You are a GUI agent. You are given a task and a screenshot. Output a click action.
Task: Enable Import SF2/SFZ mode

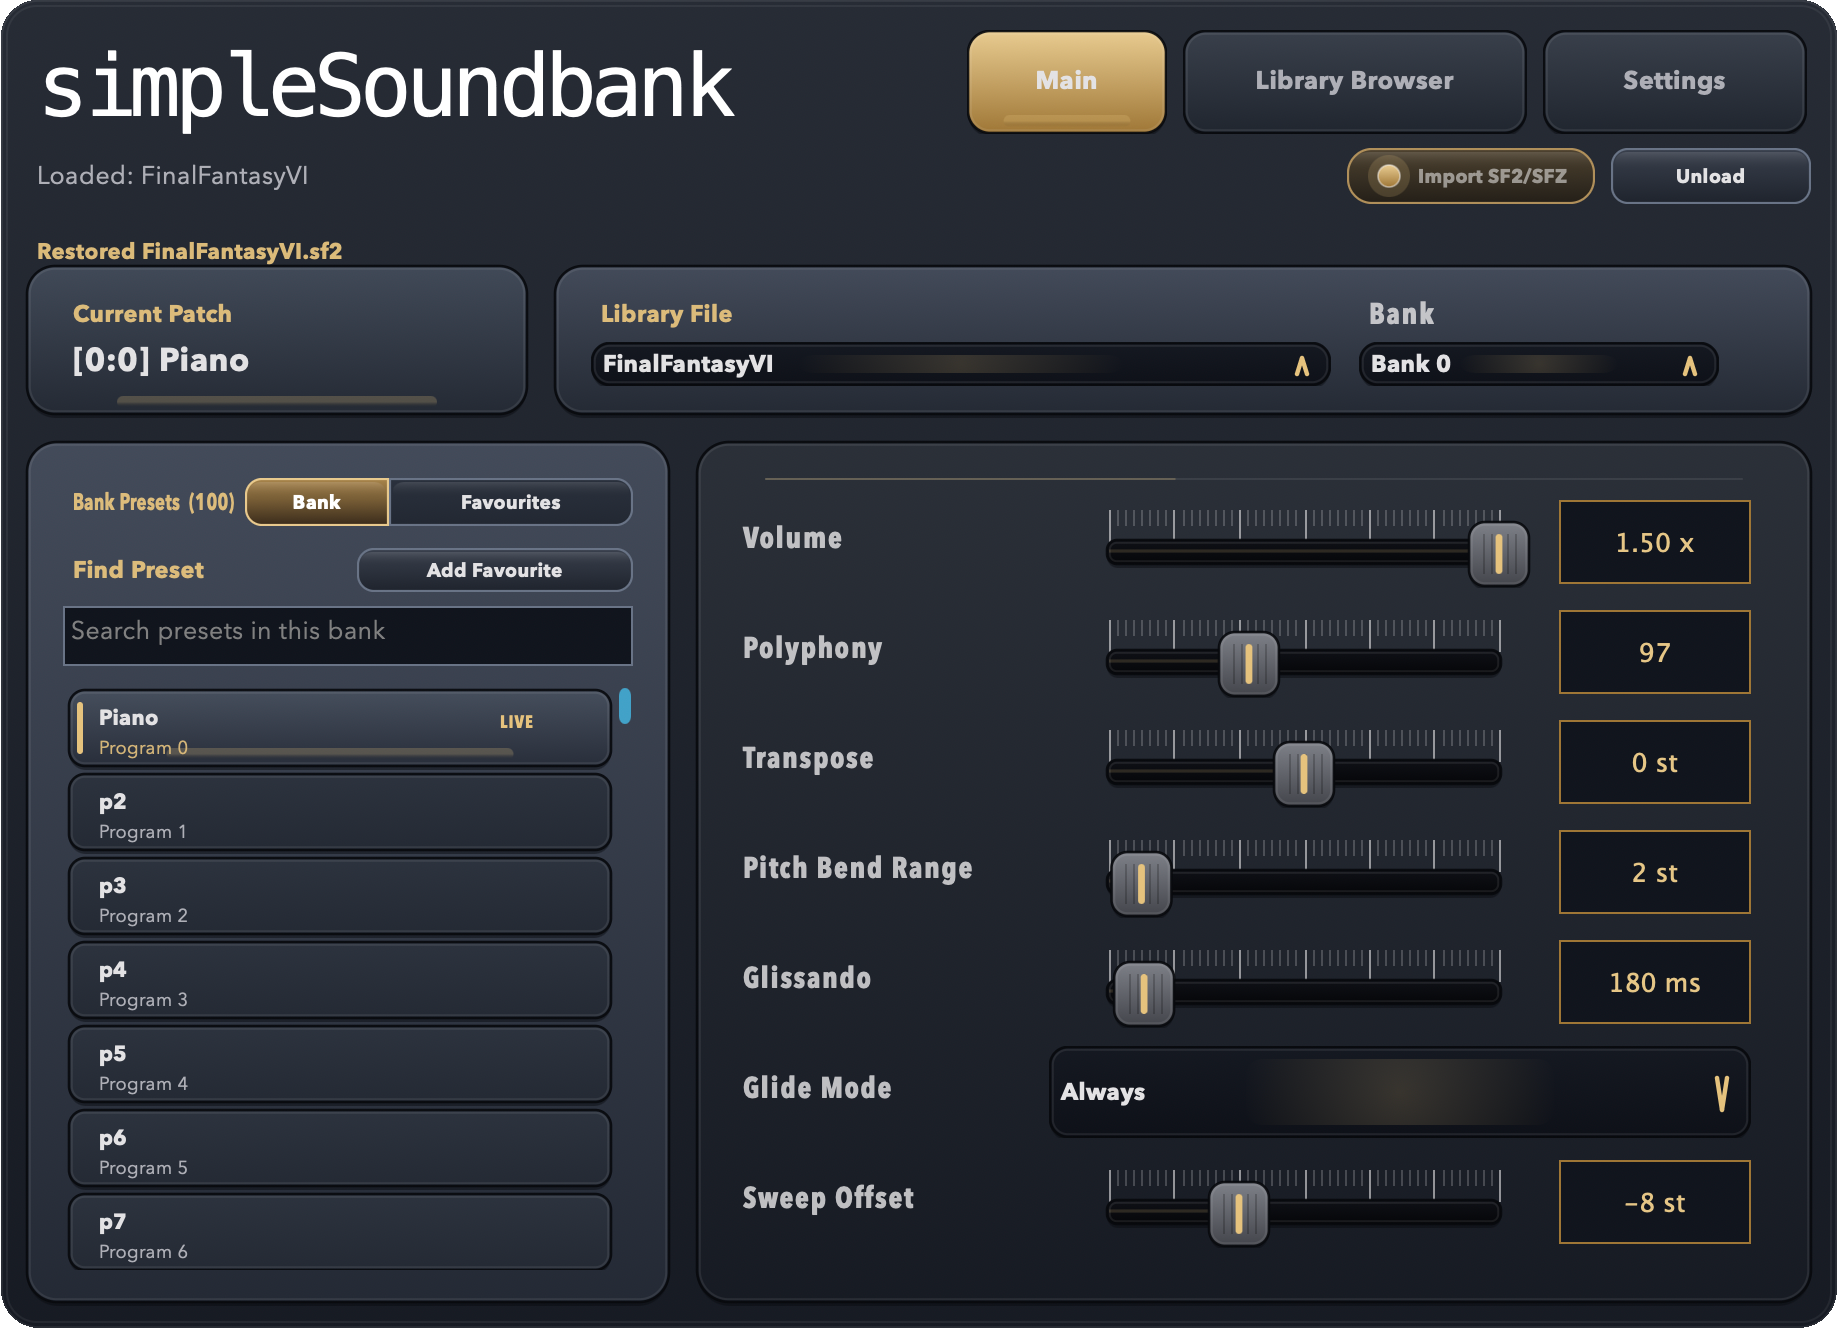coord(1469,175)
